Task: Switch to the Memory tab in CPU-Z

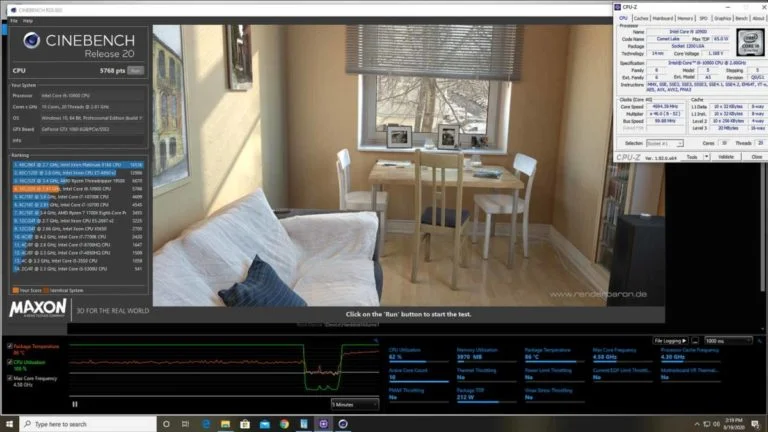Action: click(685, 18)
